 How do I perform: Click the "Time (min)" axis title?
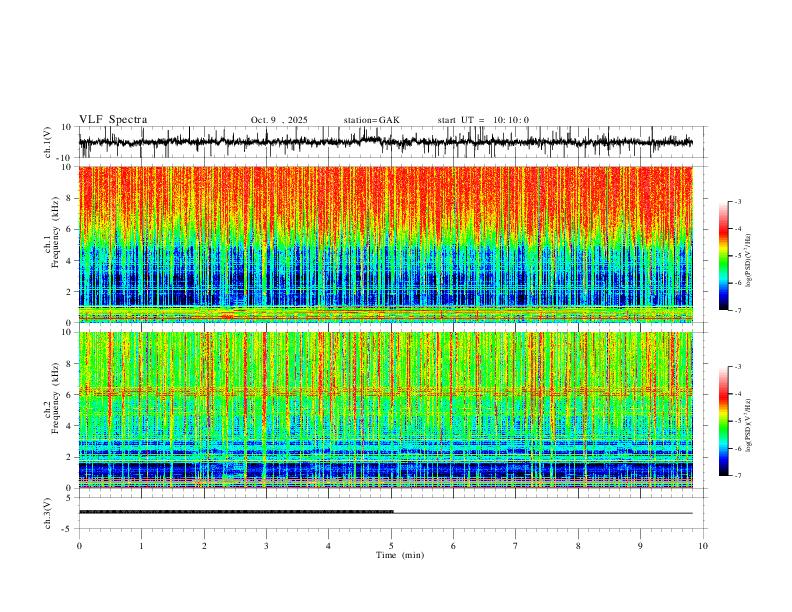(x=400, y=555)
